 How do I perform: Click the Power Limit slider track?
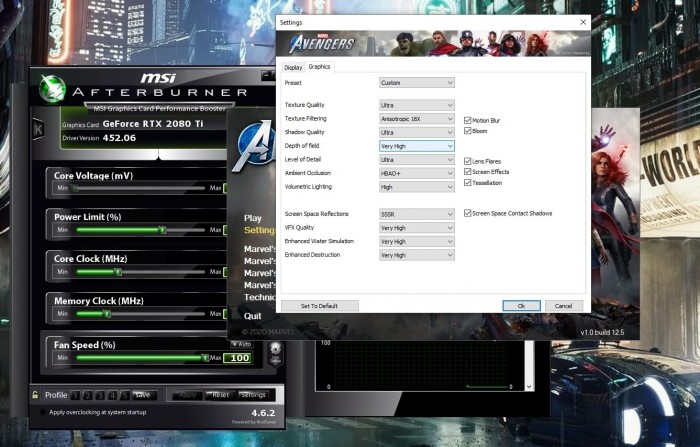coord(138,230)
